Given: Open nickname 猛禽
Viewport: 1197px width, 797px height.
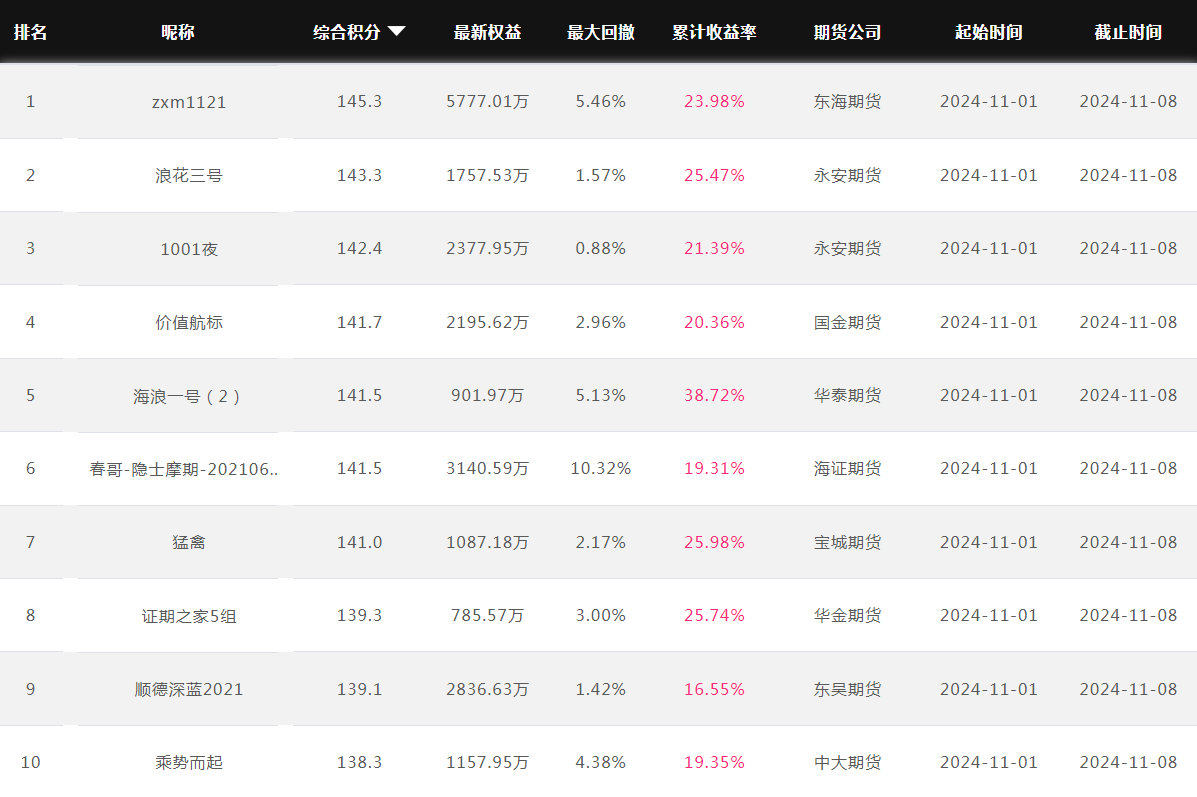Looking at the screenshot, I should [189, 542].
